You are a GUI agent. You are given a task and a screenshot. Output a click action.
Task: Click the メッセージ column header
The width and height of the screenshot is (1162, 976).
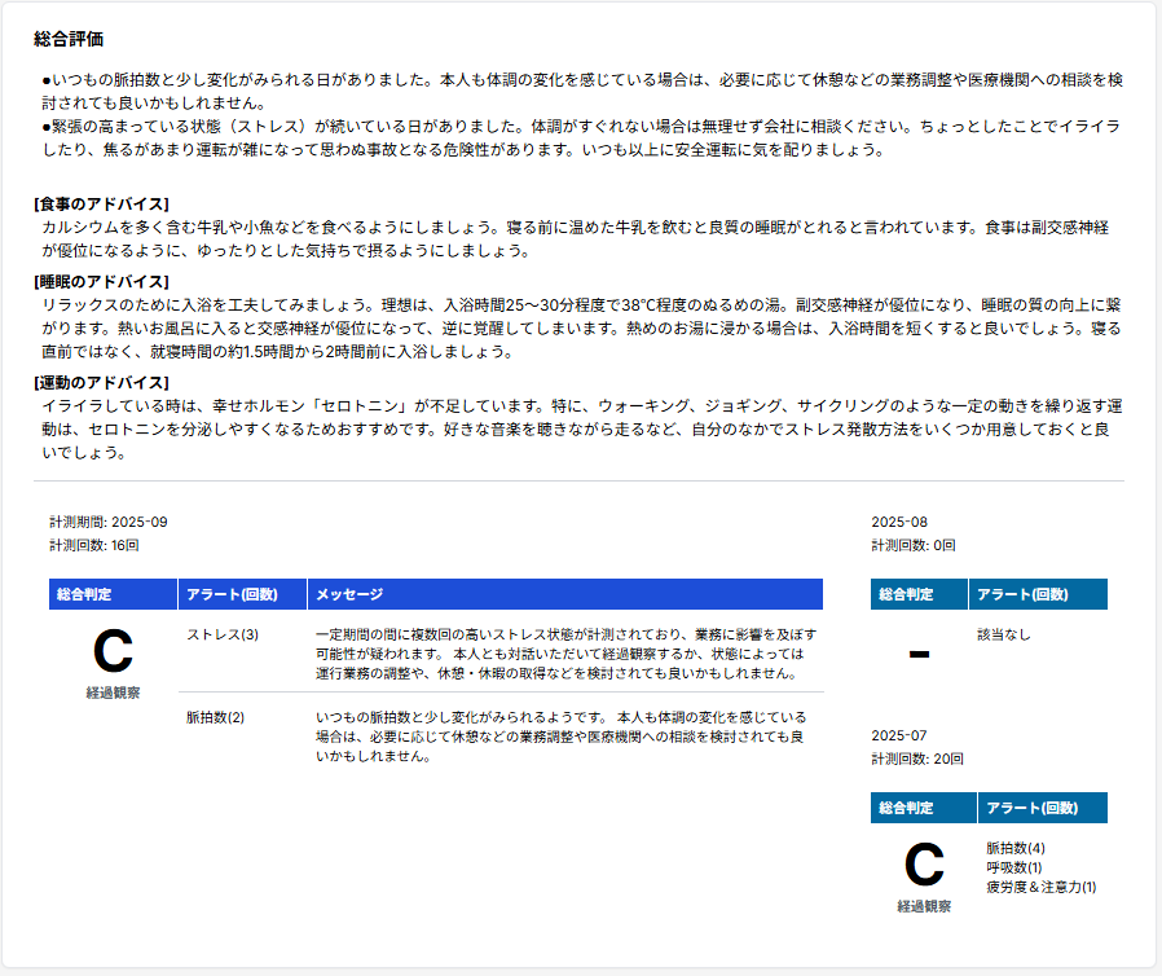(x=349, y=594)
